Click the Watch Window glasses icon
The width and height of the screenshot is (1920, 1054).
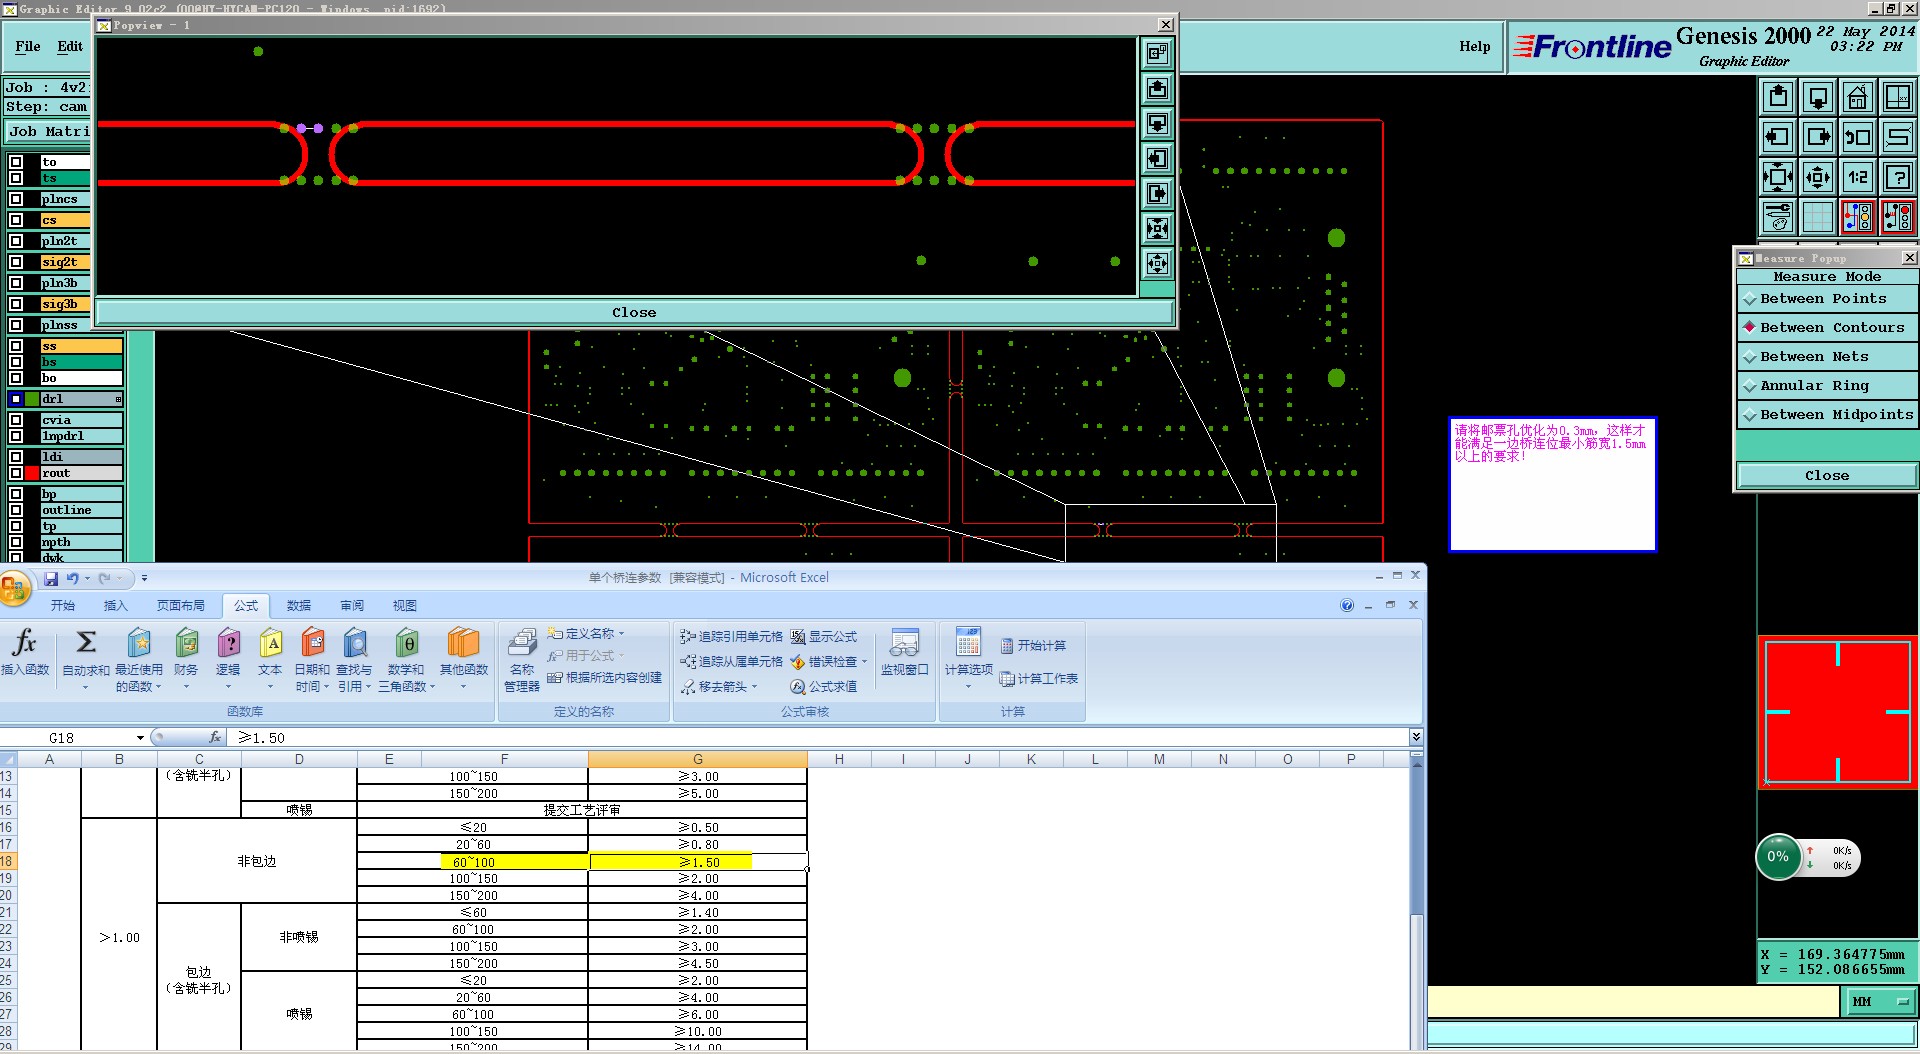[904, 643]
